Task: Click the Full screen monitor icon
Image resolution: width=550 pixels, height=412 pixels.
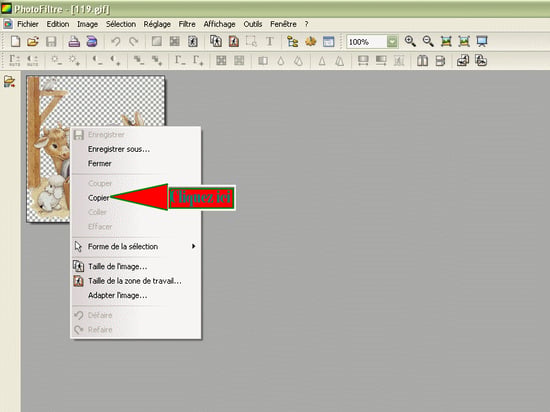Action: 482,41
